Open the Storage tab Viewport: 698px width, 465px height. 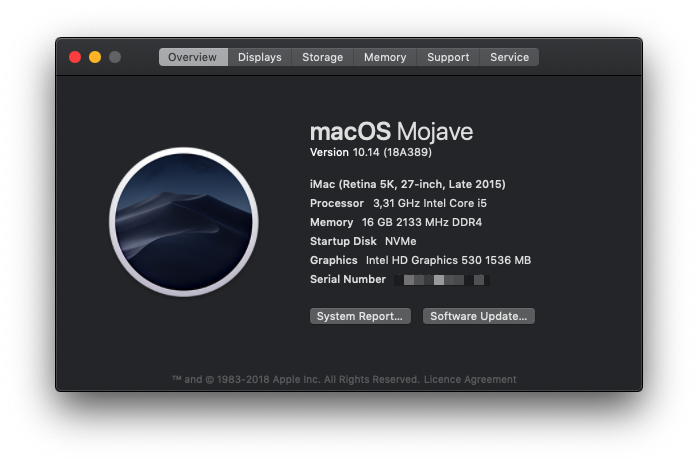coord(322,57)
